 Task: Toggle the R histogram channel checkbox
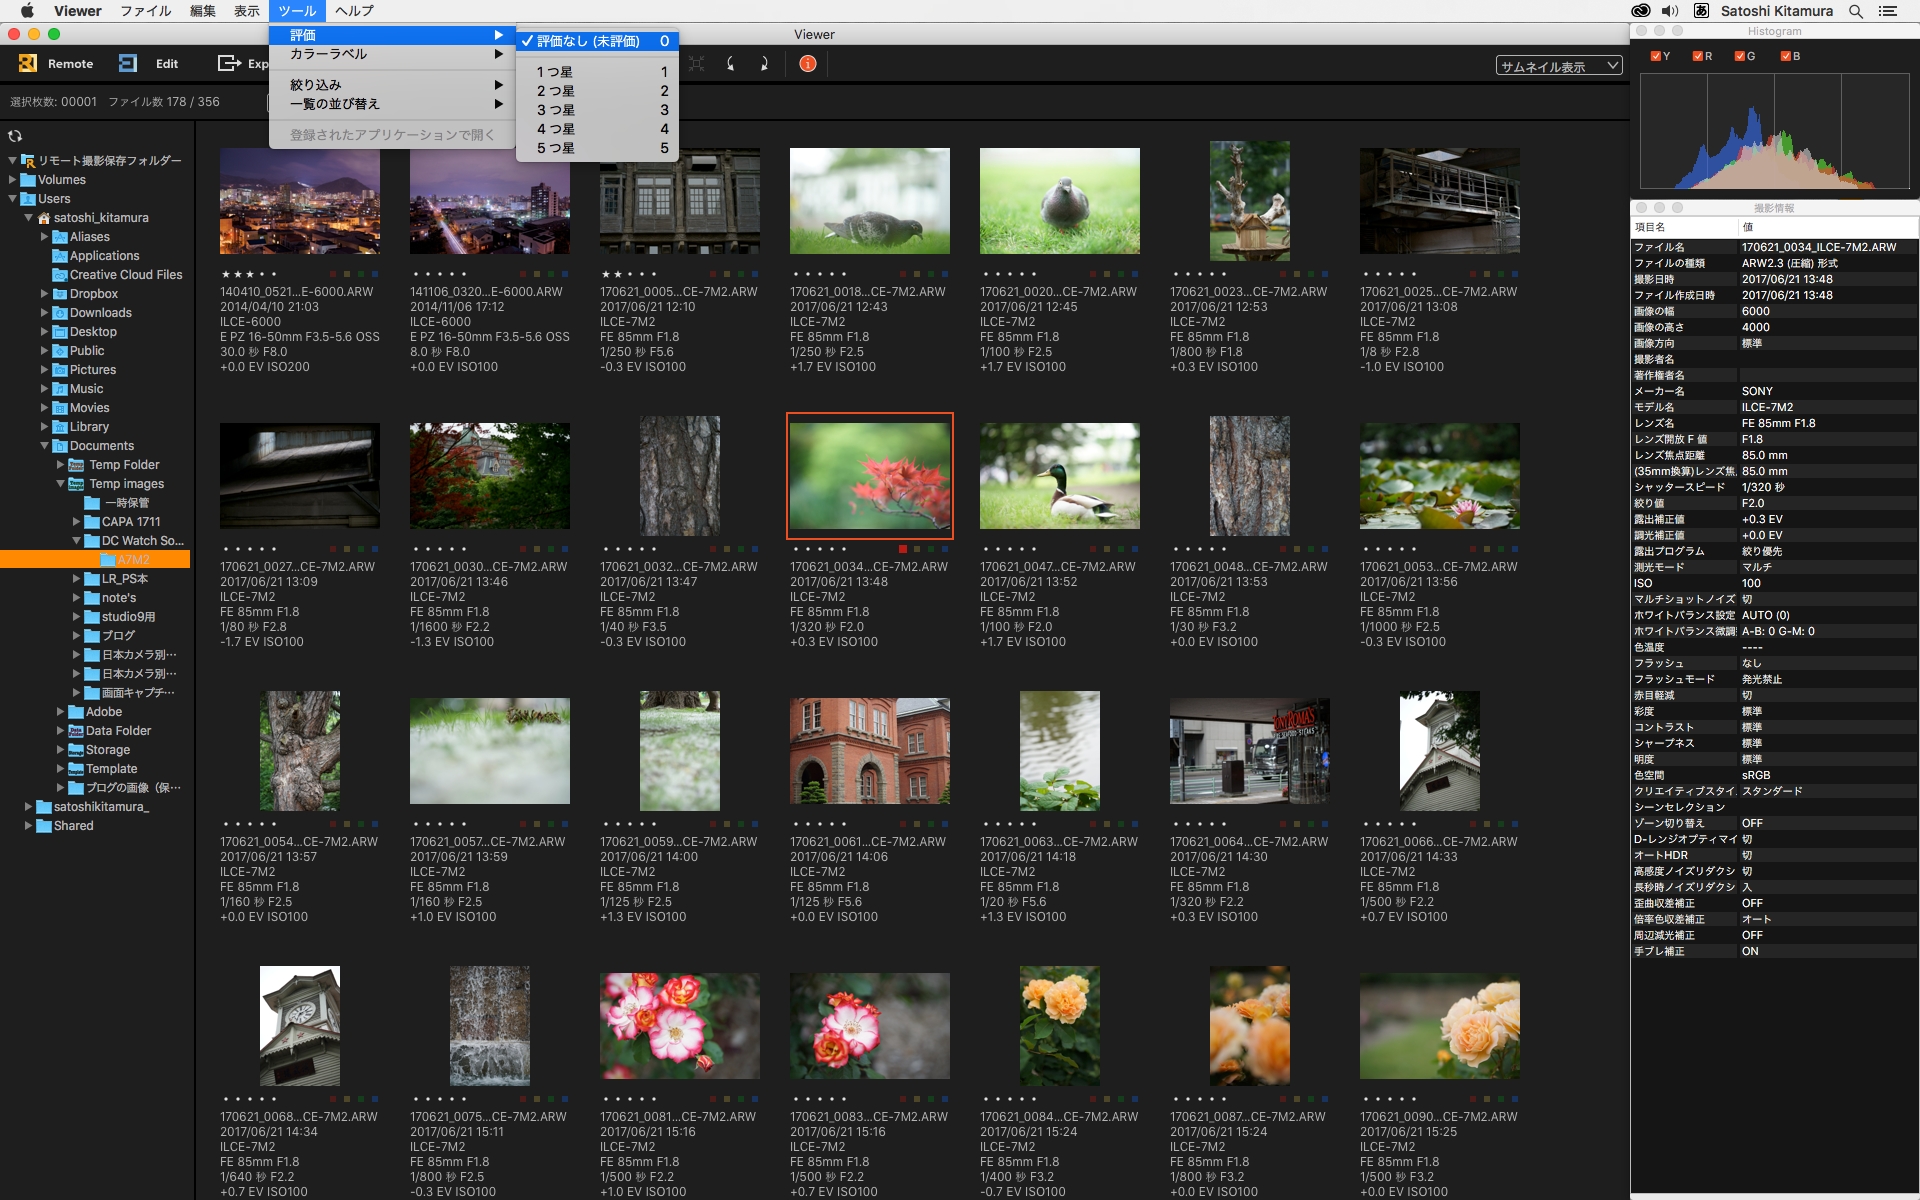pos(1698,56)
